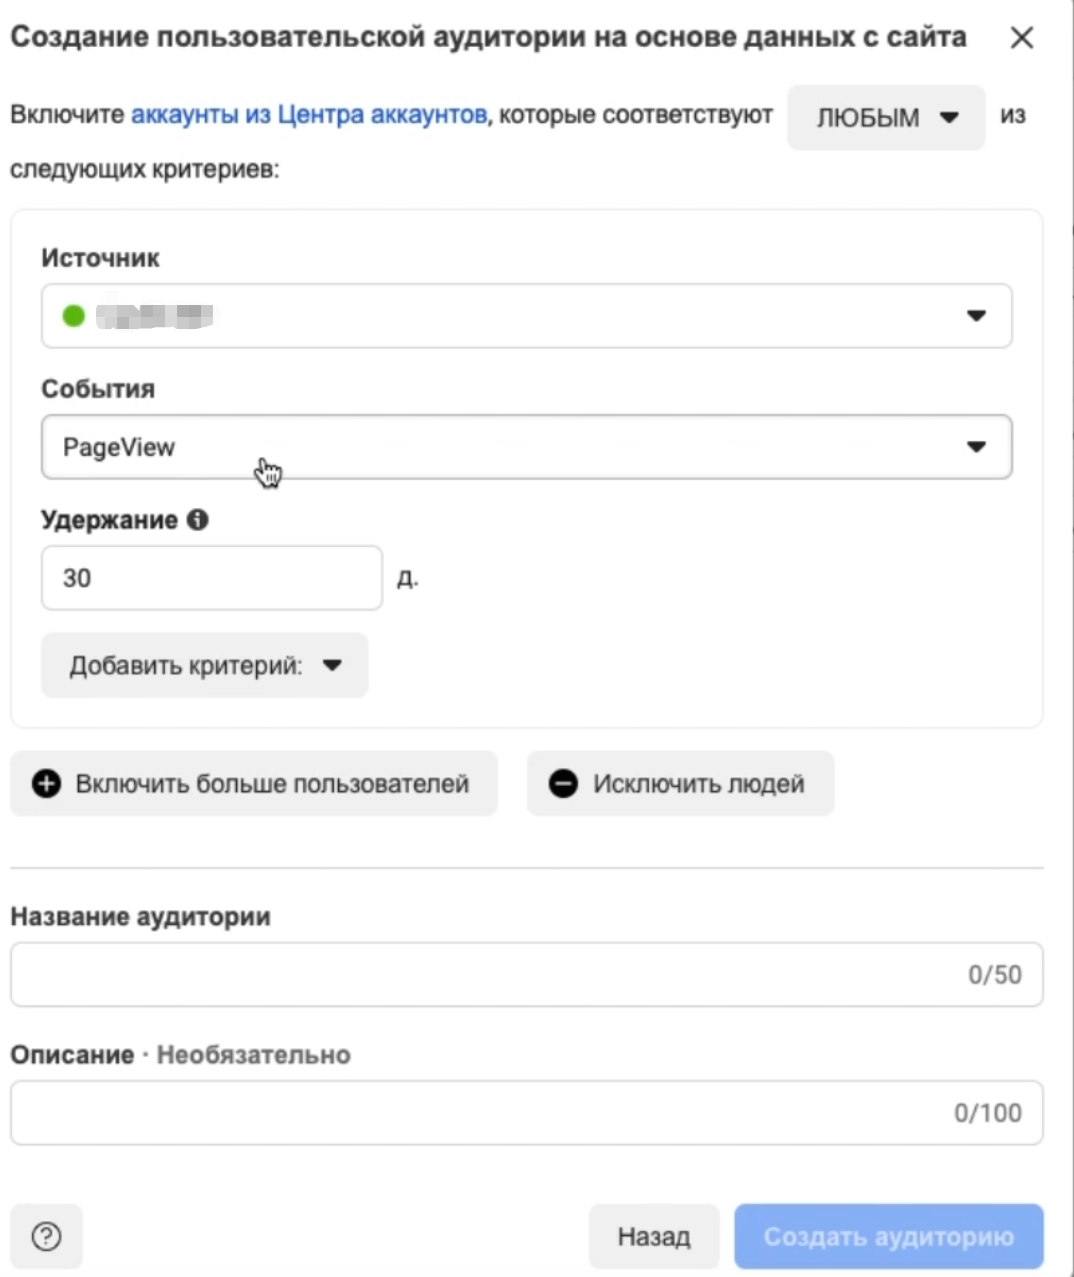The height and width of the screenshot is (1277, 1074).
Task: Expand the Источник dropdown arrow
Action: pos(976,316)
